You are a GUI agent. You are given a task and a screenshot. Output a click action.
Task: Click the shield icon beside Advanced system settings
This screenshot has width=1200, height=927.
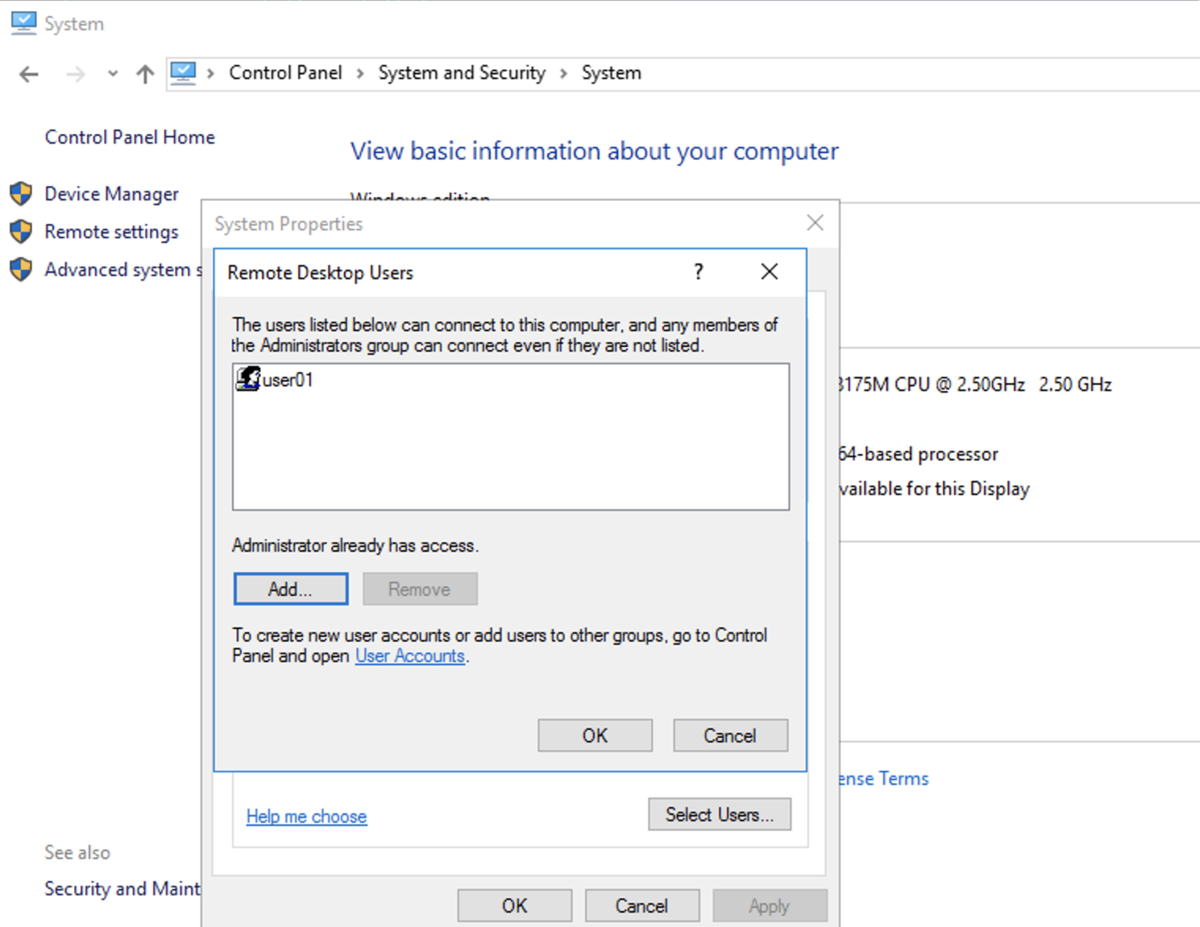(21, 270)
